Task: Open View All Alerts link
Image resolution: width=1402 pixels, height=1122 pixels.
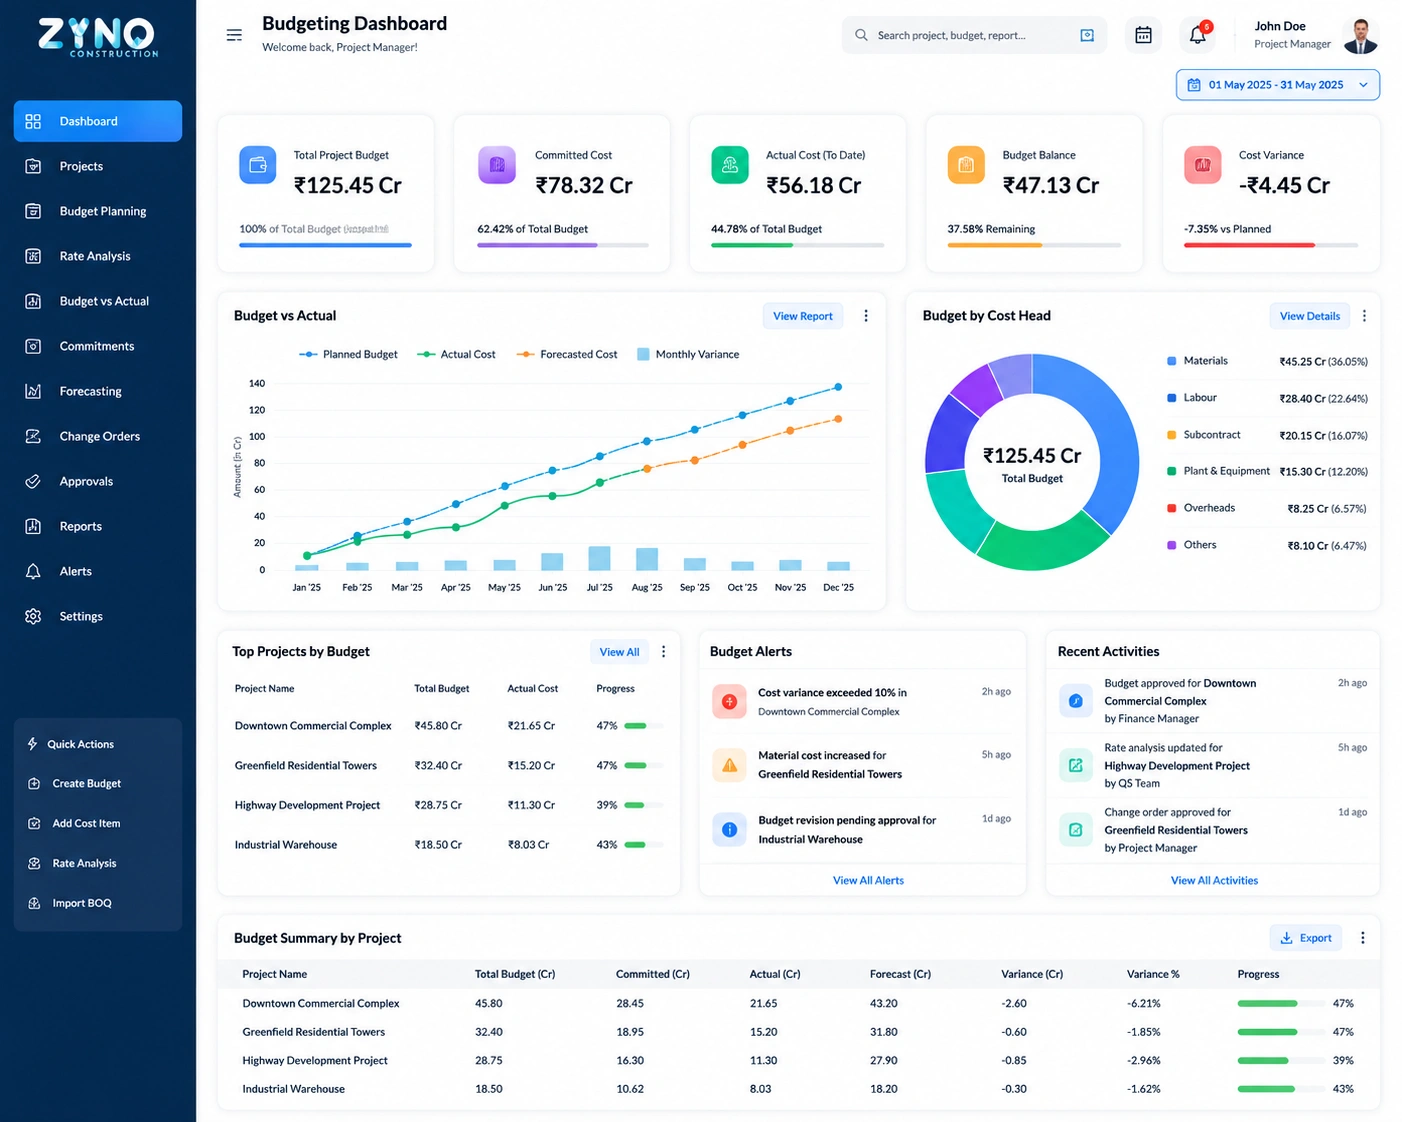Action: [x=868, y=881]
